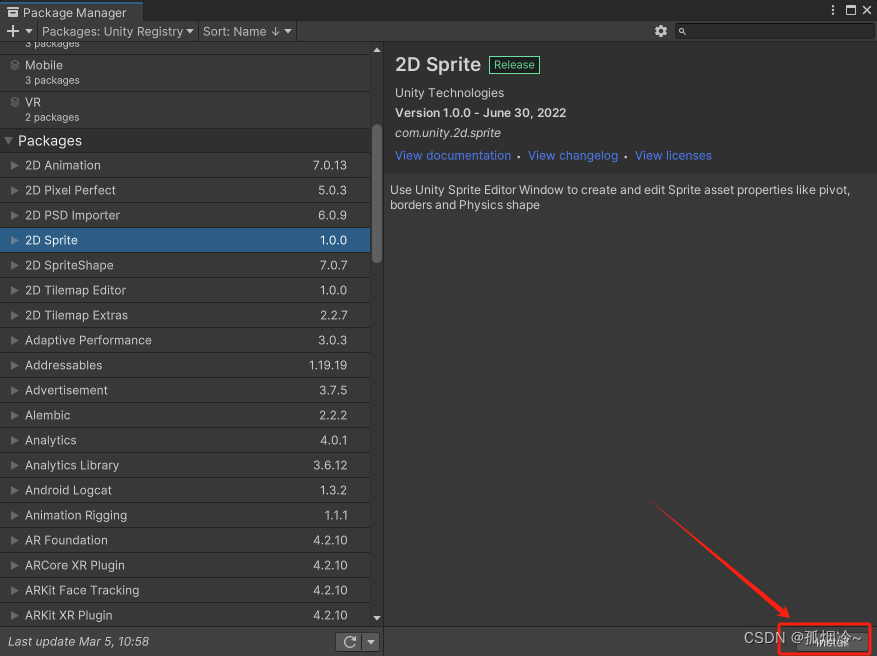
Task: Open the View licenses link
Action: 673,155
